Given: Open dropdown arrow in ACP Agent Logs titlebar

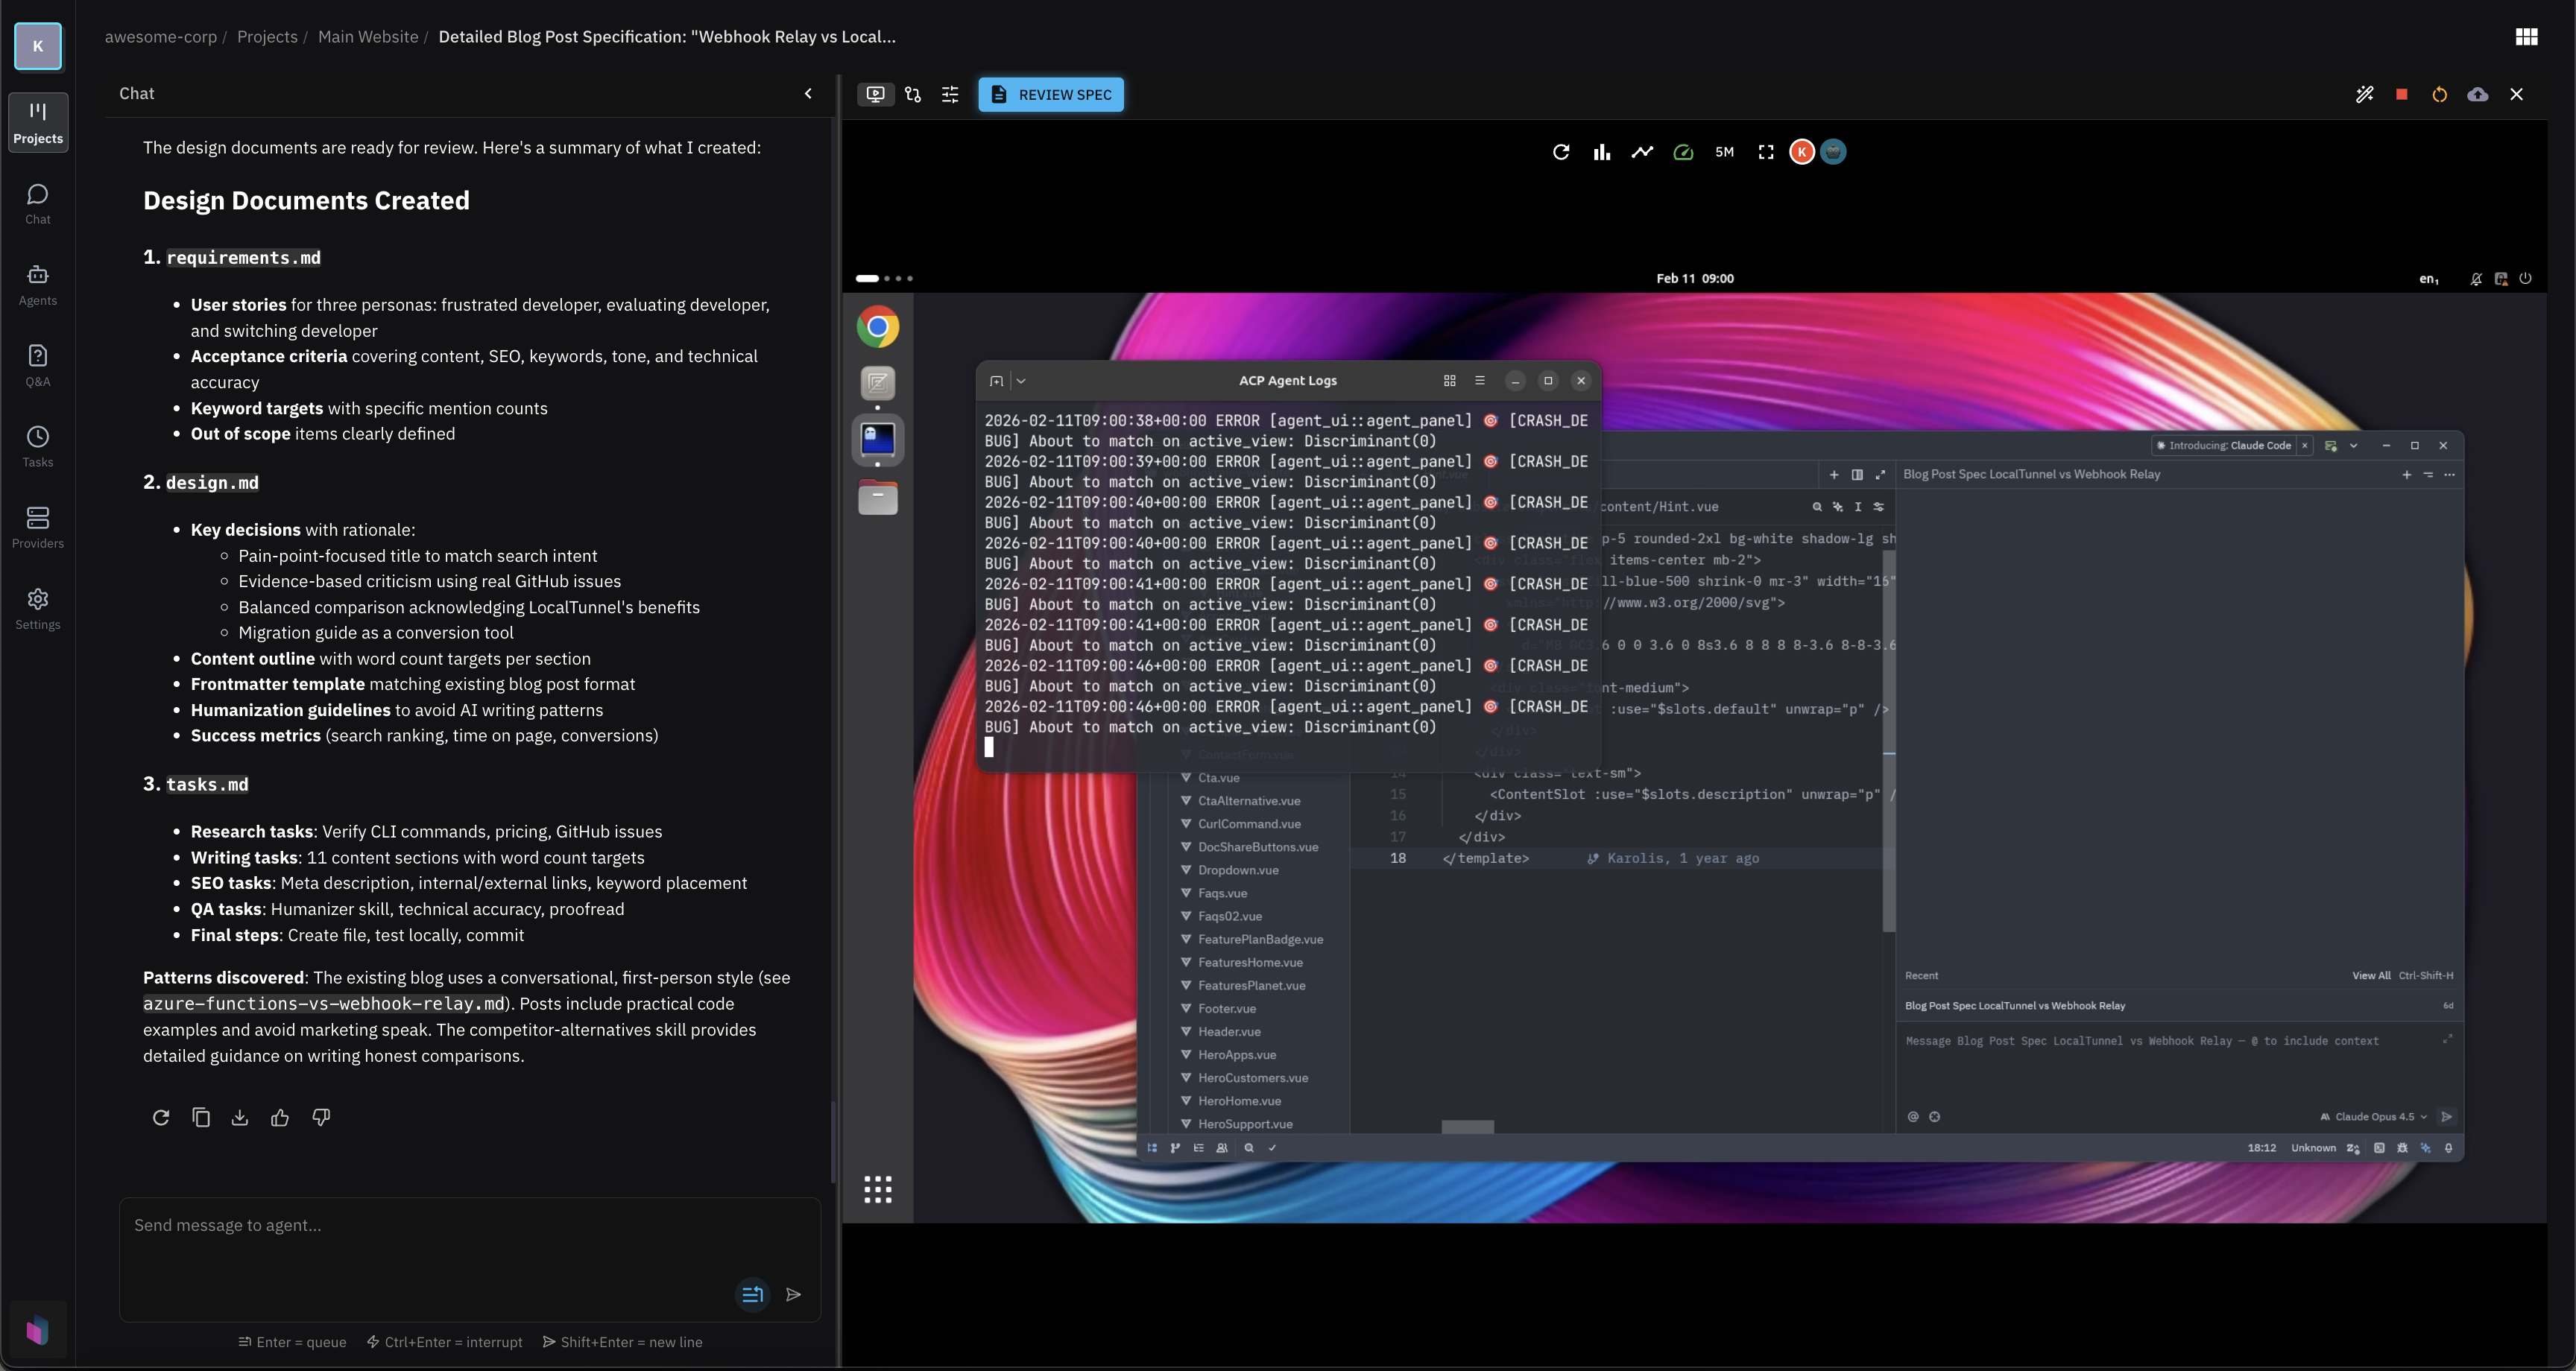Looking at the screenshot, I should click(1021, 381).
